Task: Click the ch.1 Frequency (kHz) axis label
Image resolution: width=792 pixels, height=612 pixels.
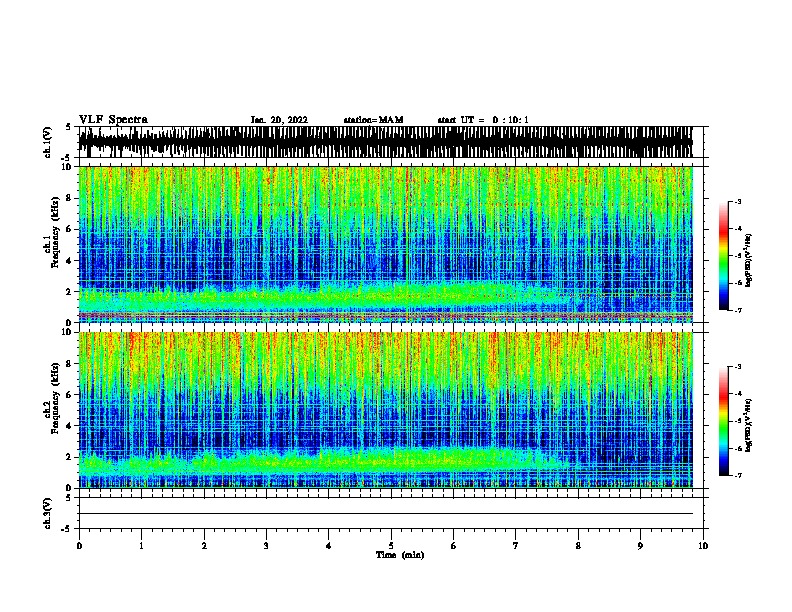Action: point(53,232)
